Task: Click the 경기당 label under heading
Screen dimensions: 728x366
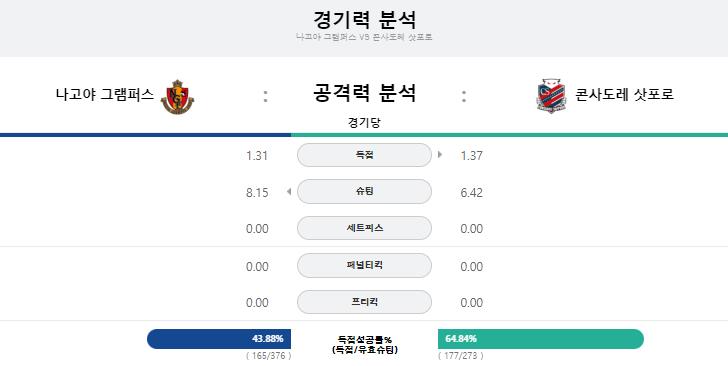Action: pos(364,123)
